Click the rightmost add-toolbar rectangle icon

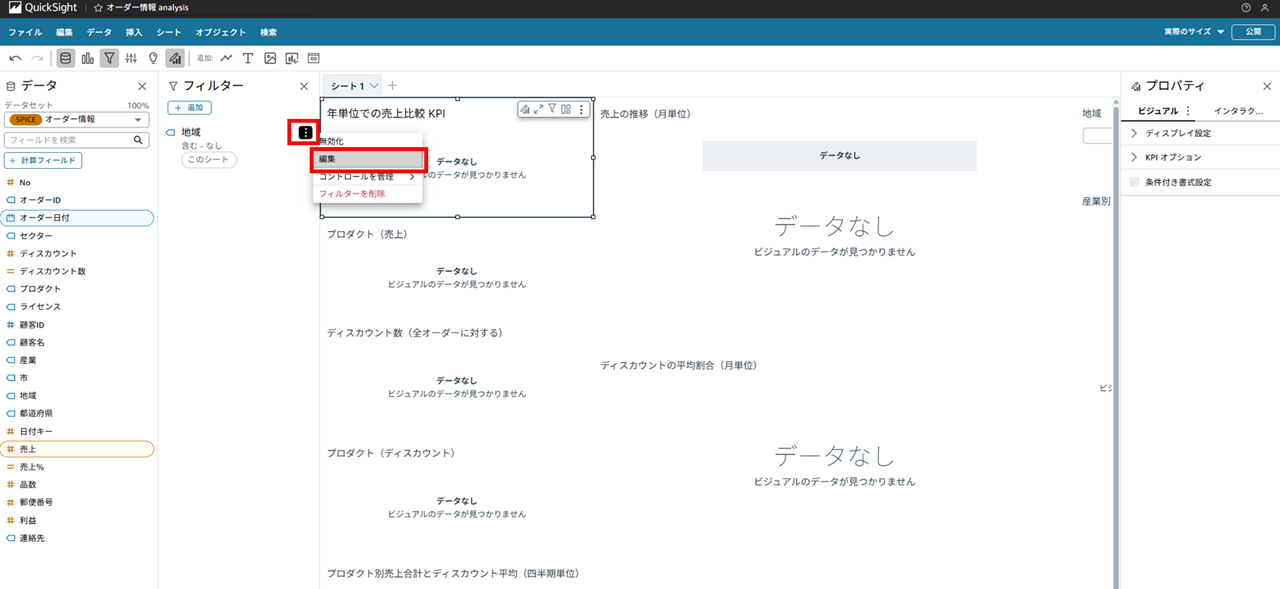click(x=314, y=58)
